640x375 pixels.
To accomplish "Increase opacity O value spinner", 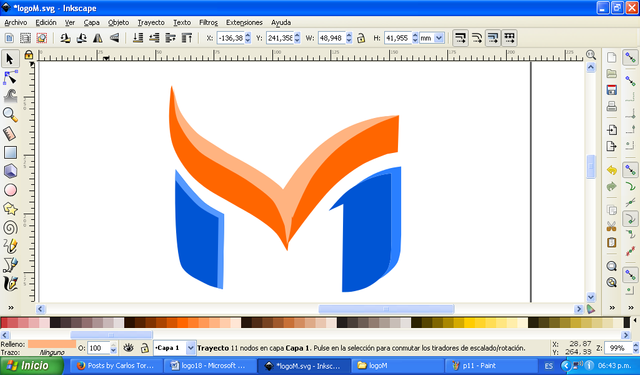I will 113,345.
